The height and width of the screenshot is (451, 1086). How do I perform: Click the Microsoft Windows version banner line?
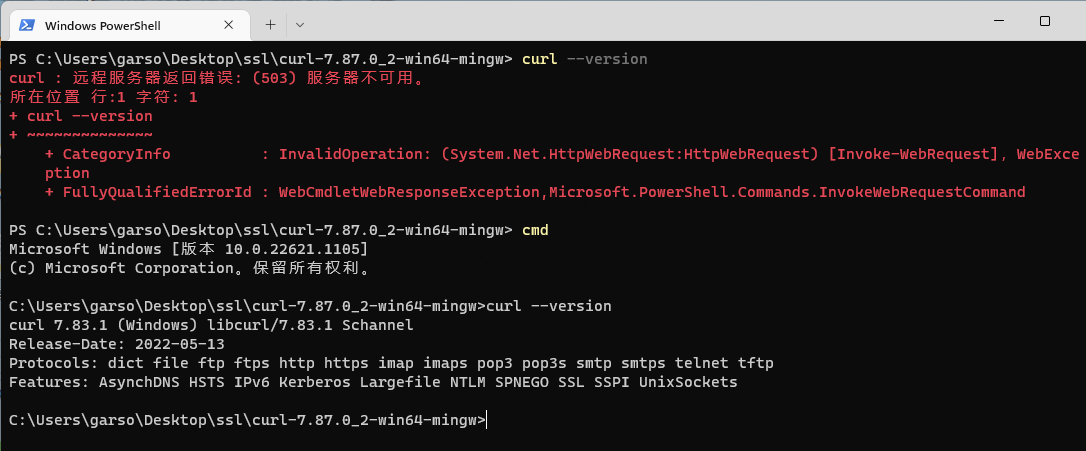188,248
